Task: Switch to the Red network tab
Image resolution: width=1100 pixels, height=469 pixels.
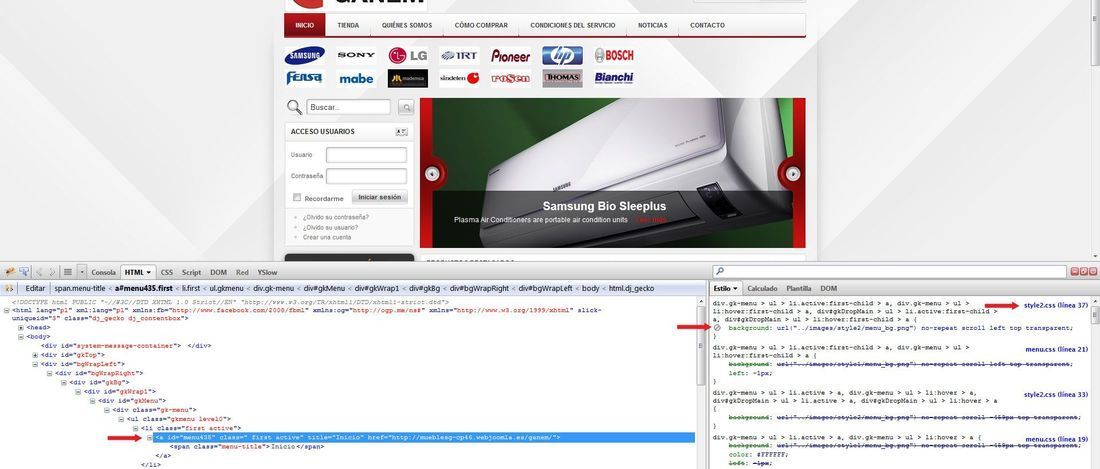Action: 242,272
